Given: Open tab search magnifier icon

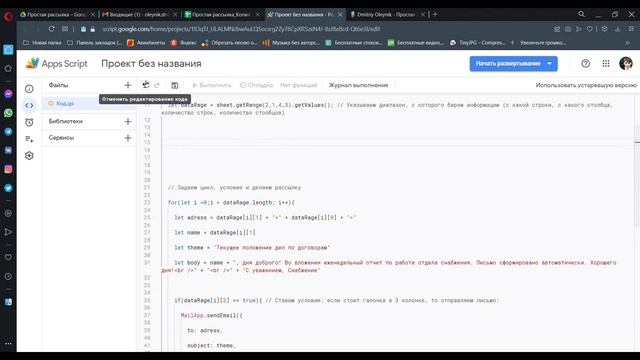Looking at the screenshot, I should coord(581,14).
